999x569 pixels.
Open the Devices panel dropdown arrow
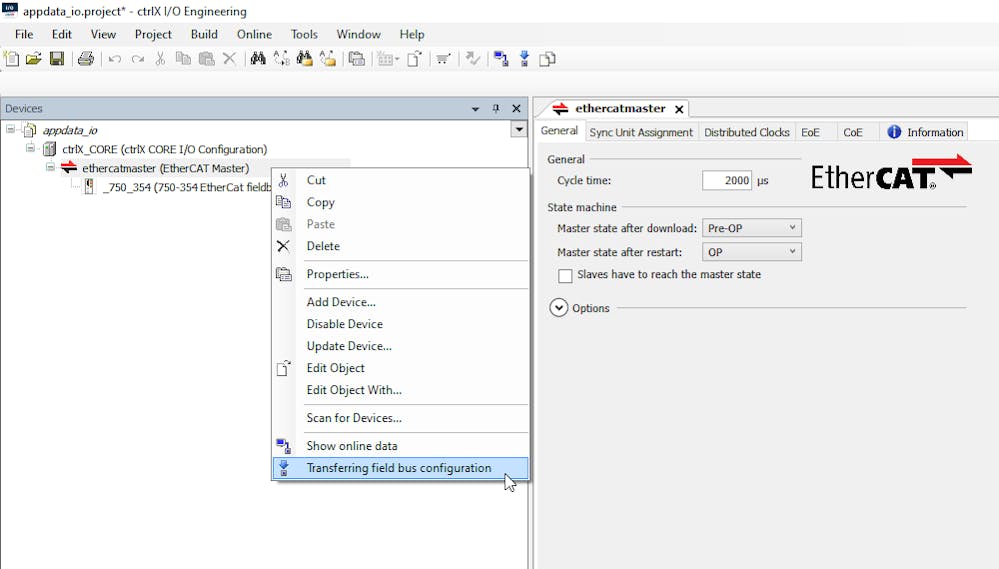[x=475, y=109]
